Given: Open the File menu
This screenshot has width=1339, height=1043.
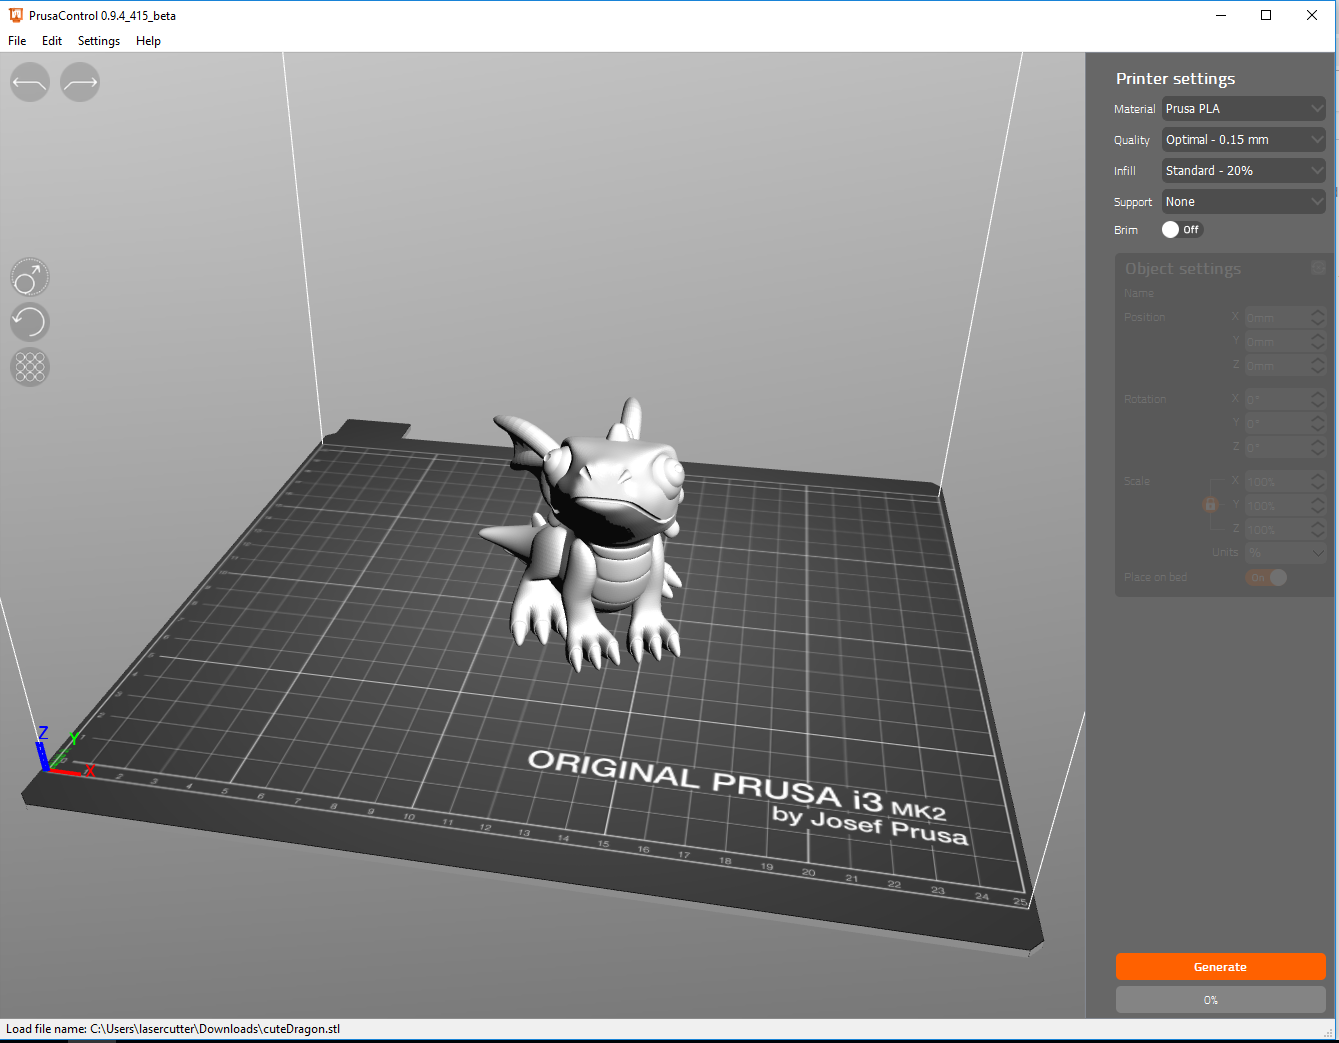Looking at the screenshot, I should (17, 41).
